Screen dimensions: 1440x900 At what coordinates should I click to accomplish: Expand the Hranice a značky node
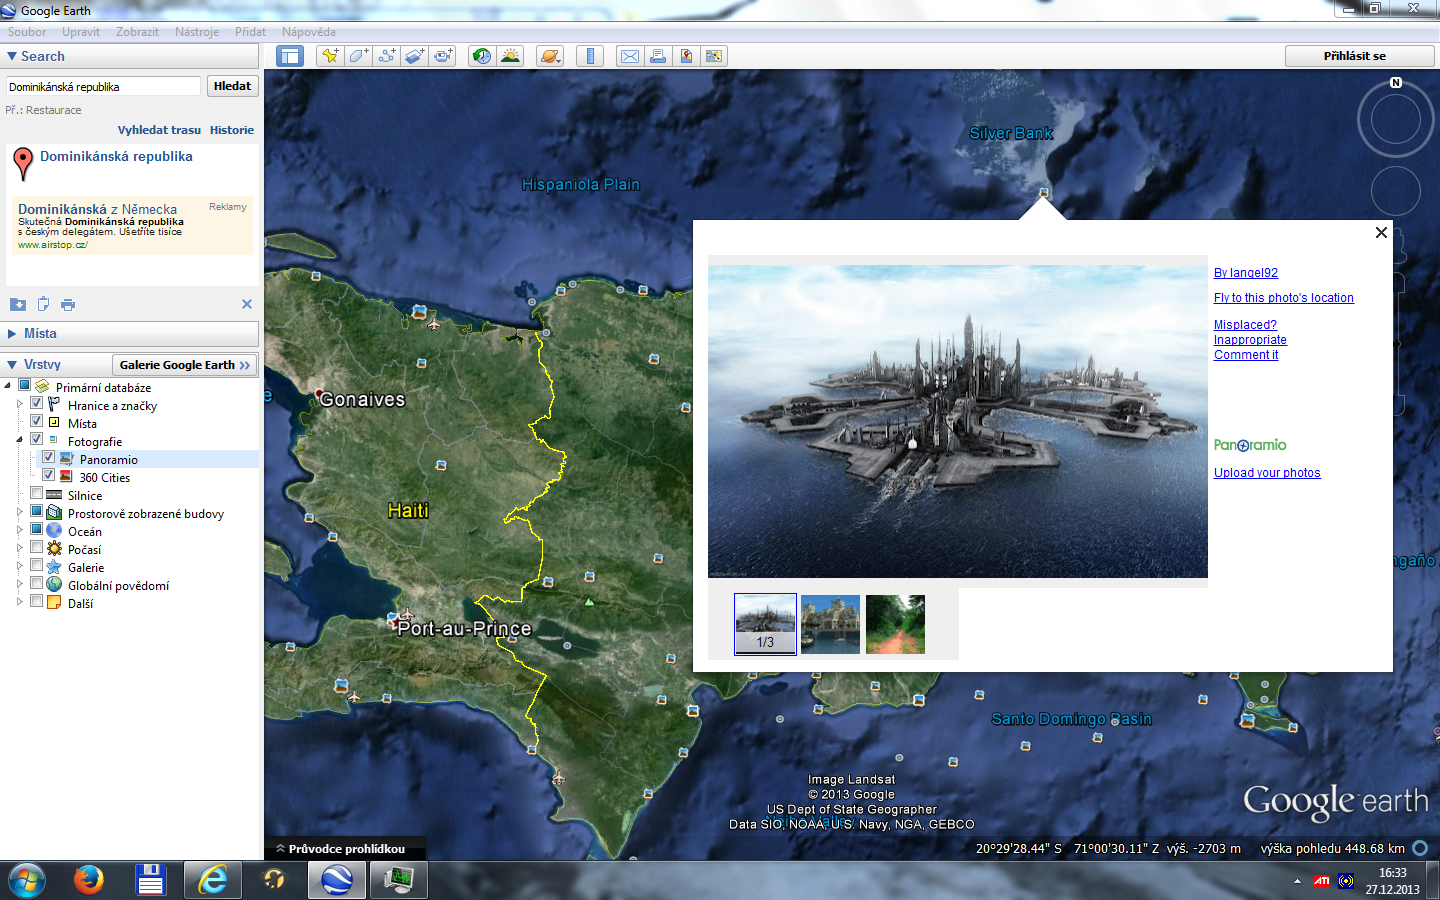[x=20, y=404]
